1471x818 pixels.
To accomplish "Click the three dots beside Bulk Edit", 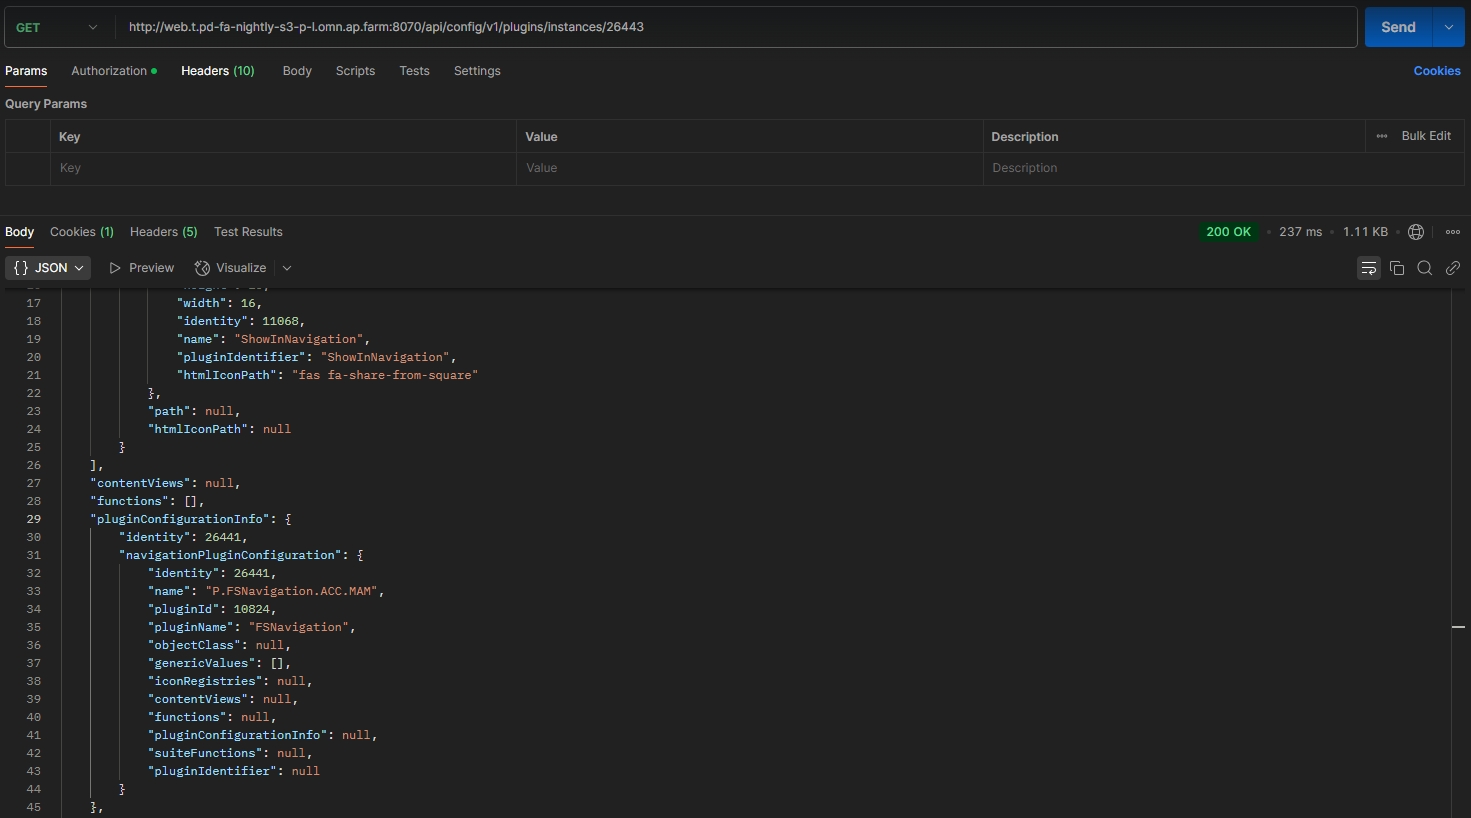I will pyautogui.click(x=1382, y=136).
